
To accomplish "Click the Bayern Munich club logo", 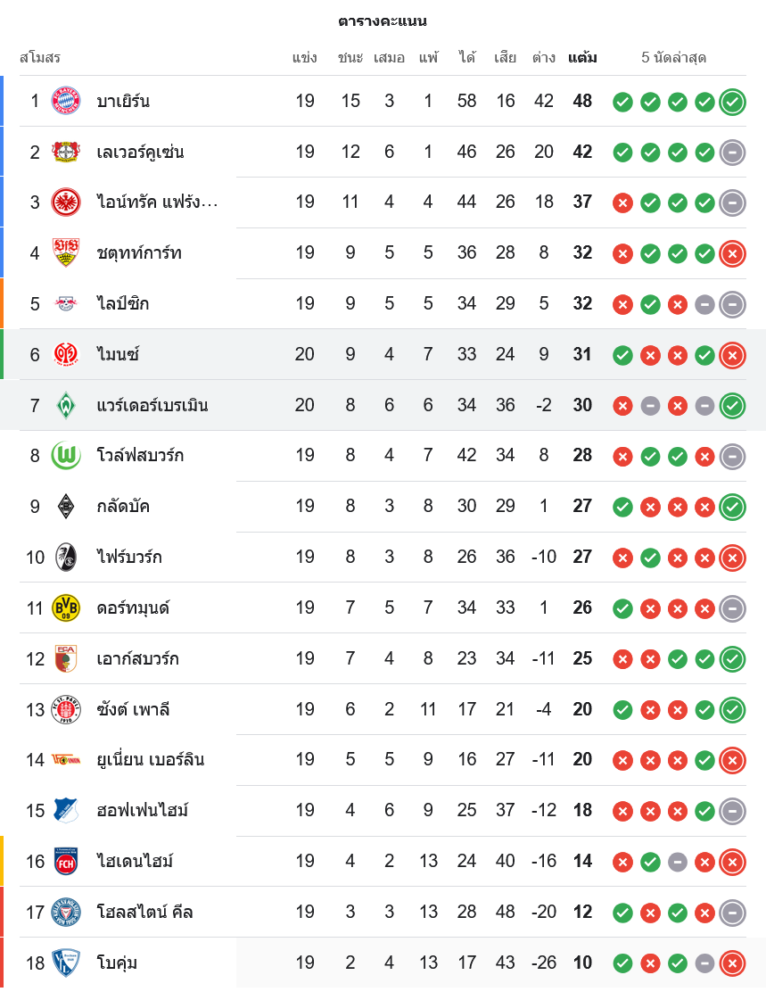I will point(65,101).
